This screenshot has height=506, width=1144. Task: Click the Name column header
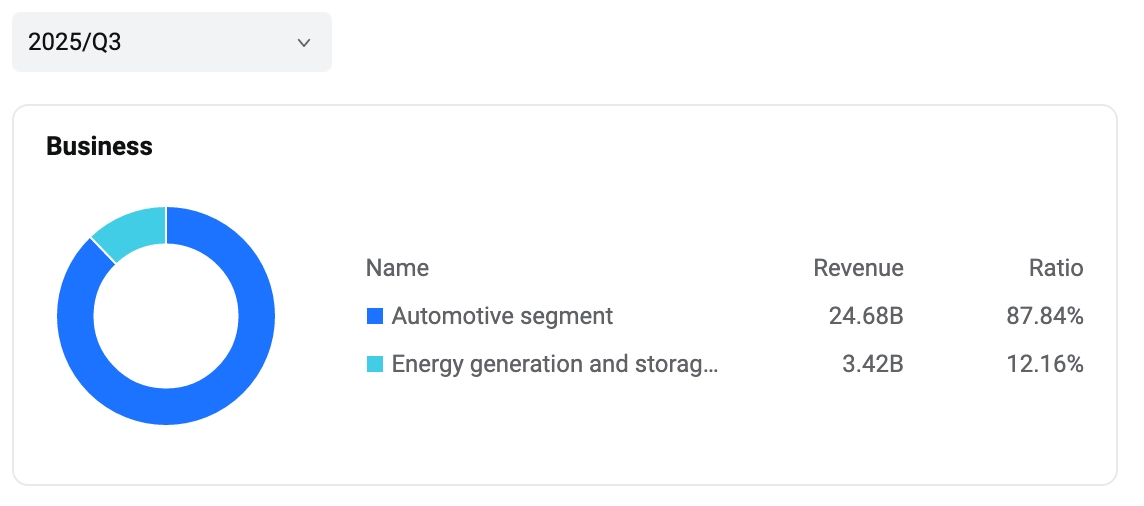click(x=397, y=268)
